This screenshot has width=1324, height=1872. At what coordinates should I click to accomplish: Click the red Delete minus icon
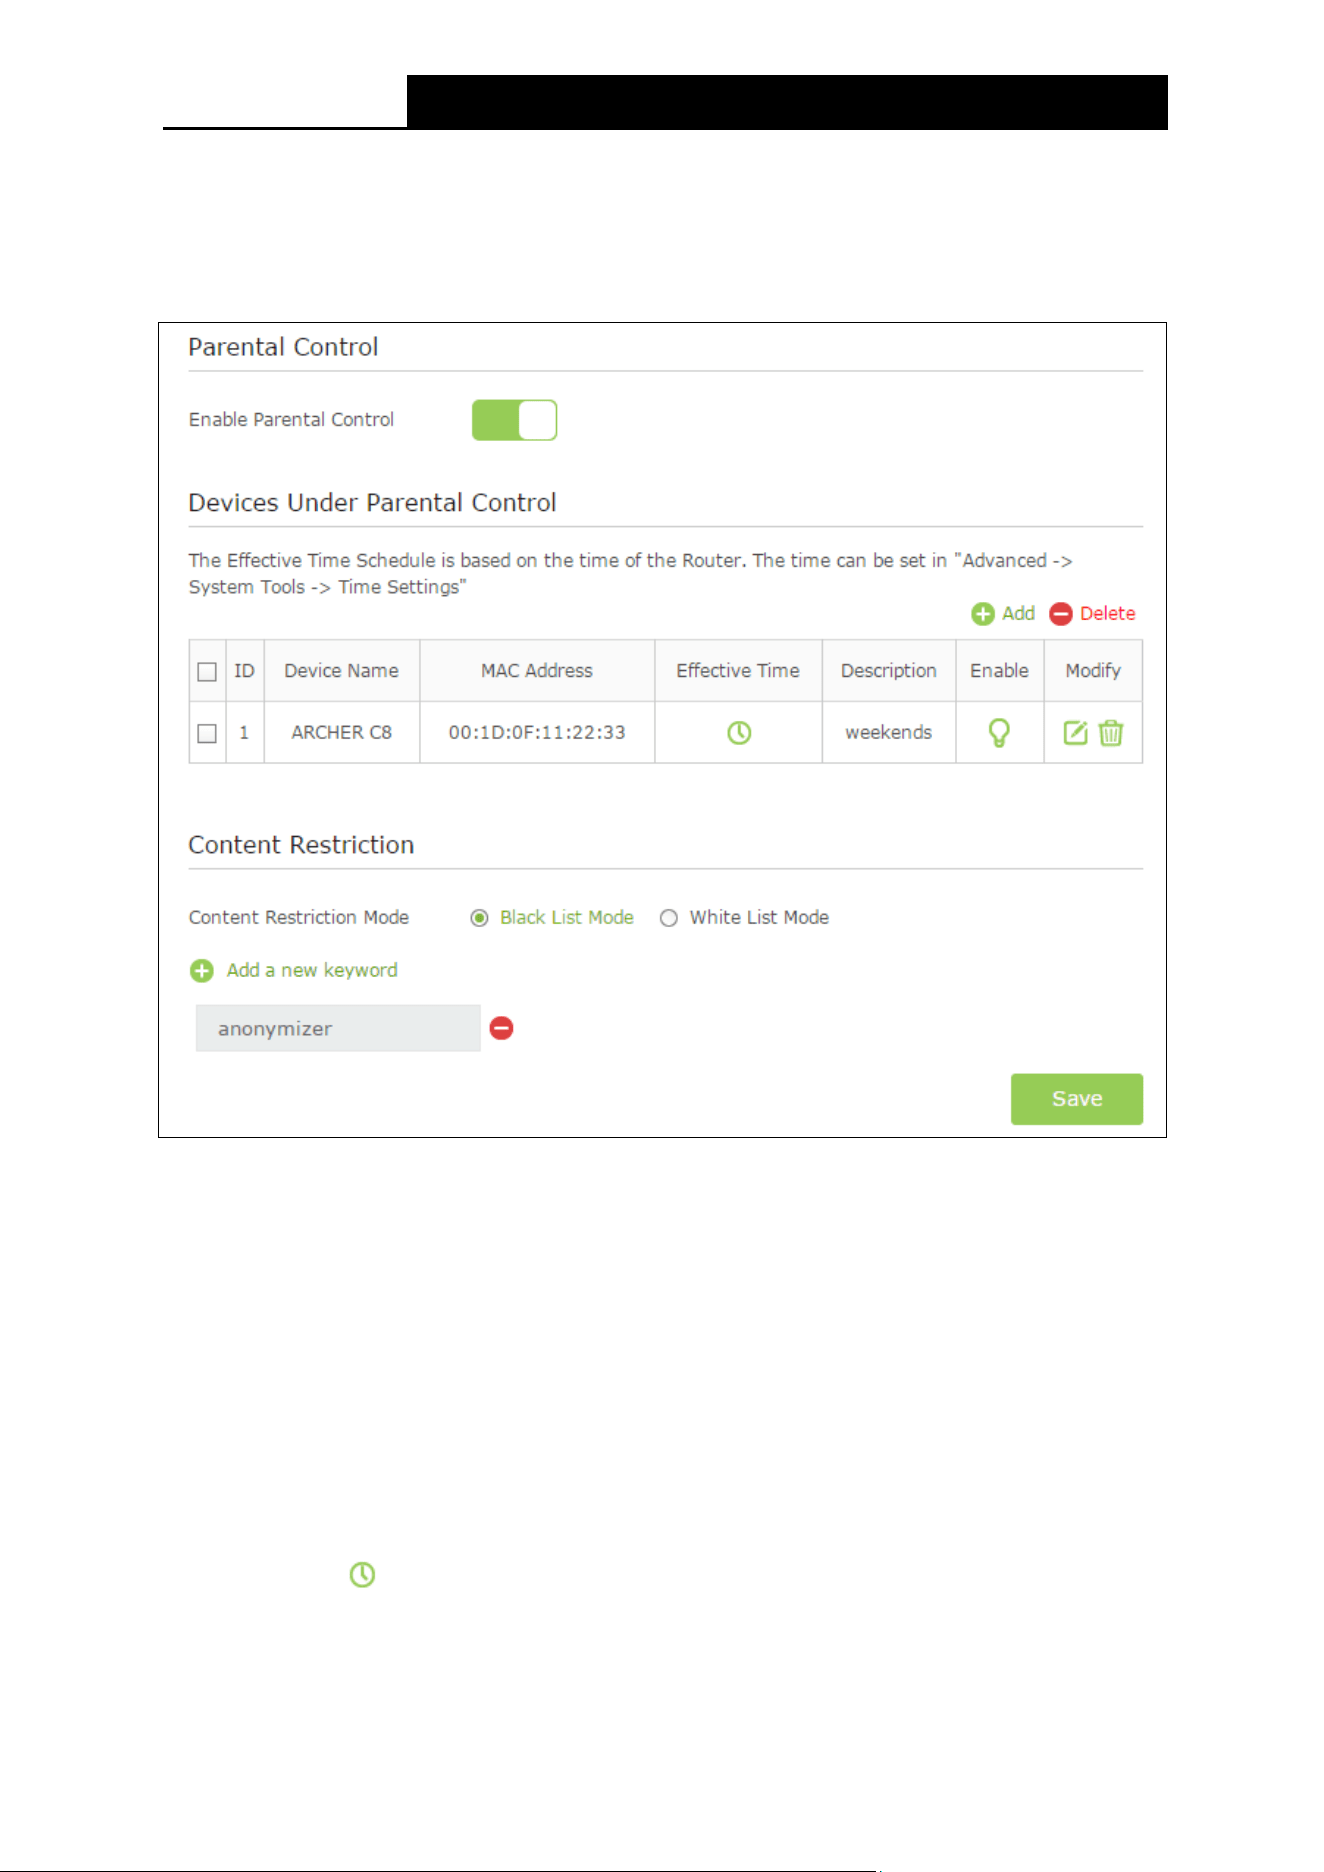[x=1060, y=614]
